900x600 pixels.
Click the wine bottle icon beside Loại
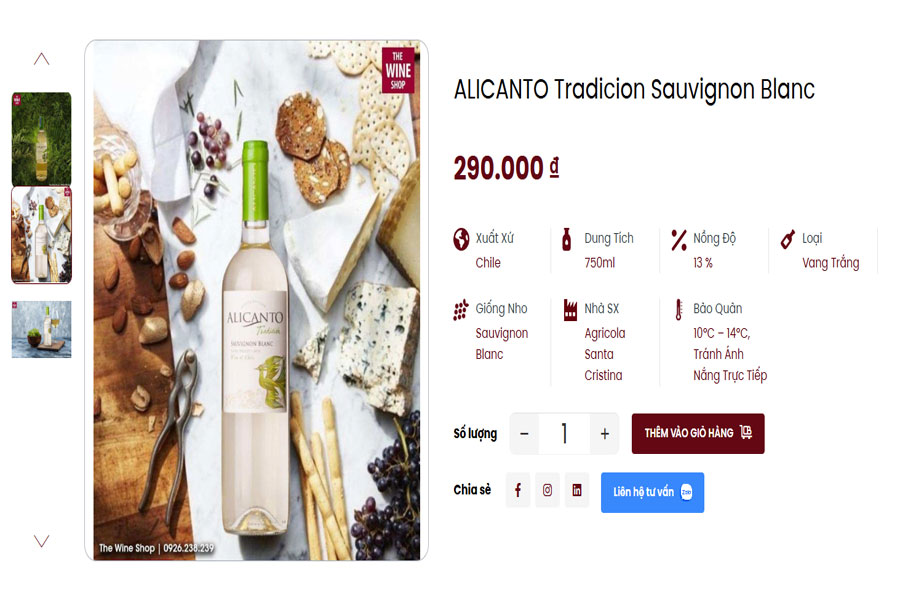(x=788, y=239)
